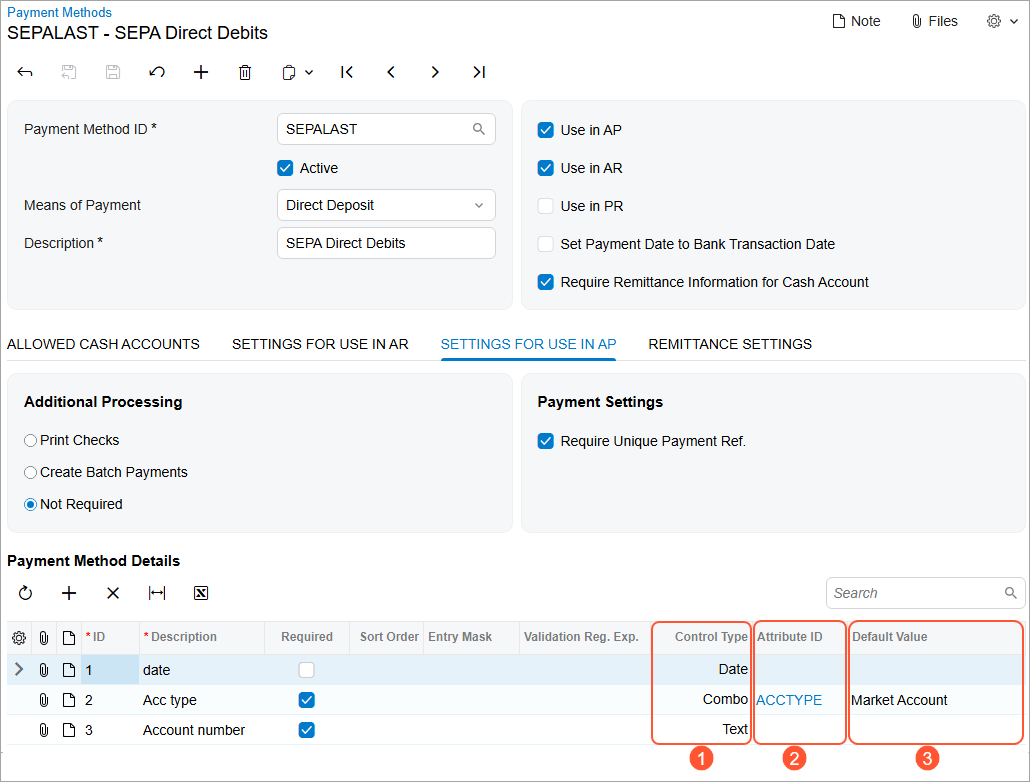Open the Means of Payment dropdown
This screenshot has width=1030, height=782.
pos(386,205)
